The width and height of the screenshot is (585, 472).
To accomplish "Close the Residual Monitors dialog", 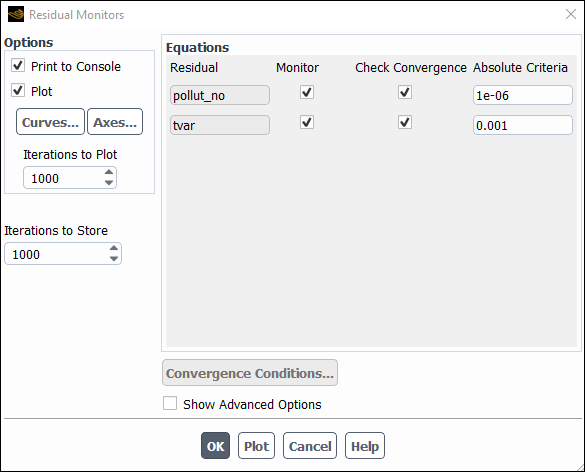I will click(570, 15).
